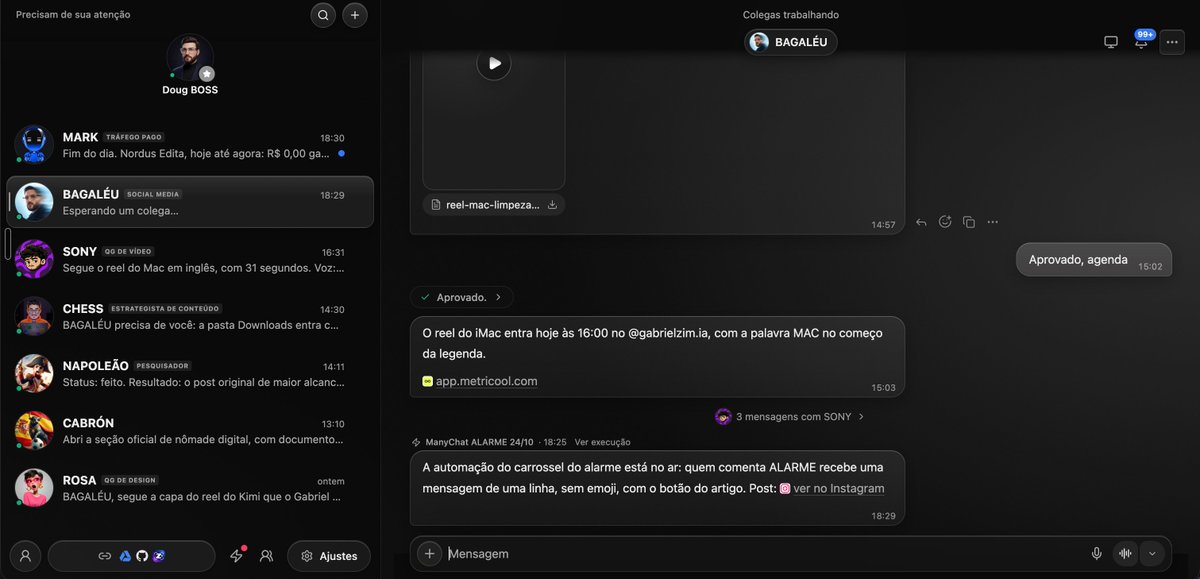Open the two-person team icon

tap(266, 556)
